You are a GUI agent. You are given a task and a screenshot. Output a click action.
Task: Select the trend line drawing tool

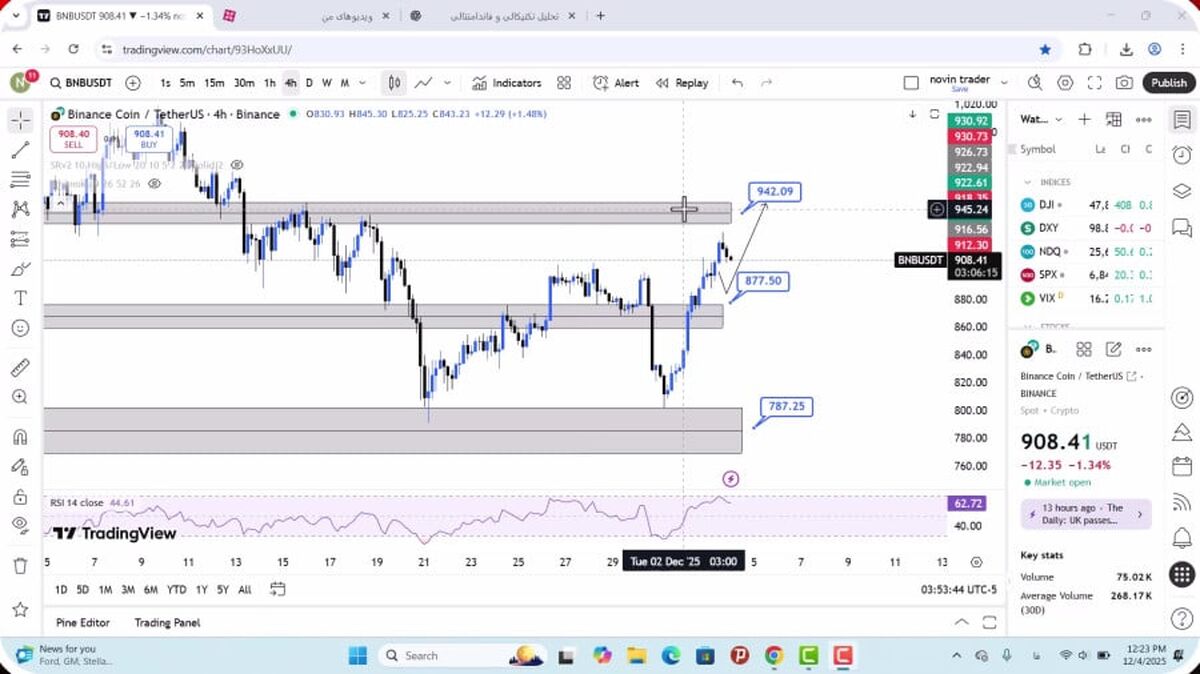[x=20, y=150]
